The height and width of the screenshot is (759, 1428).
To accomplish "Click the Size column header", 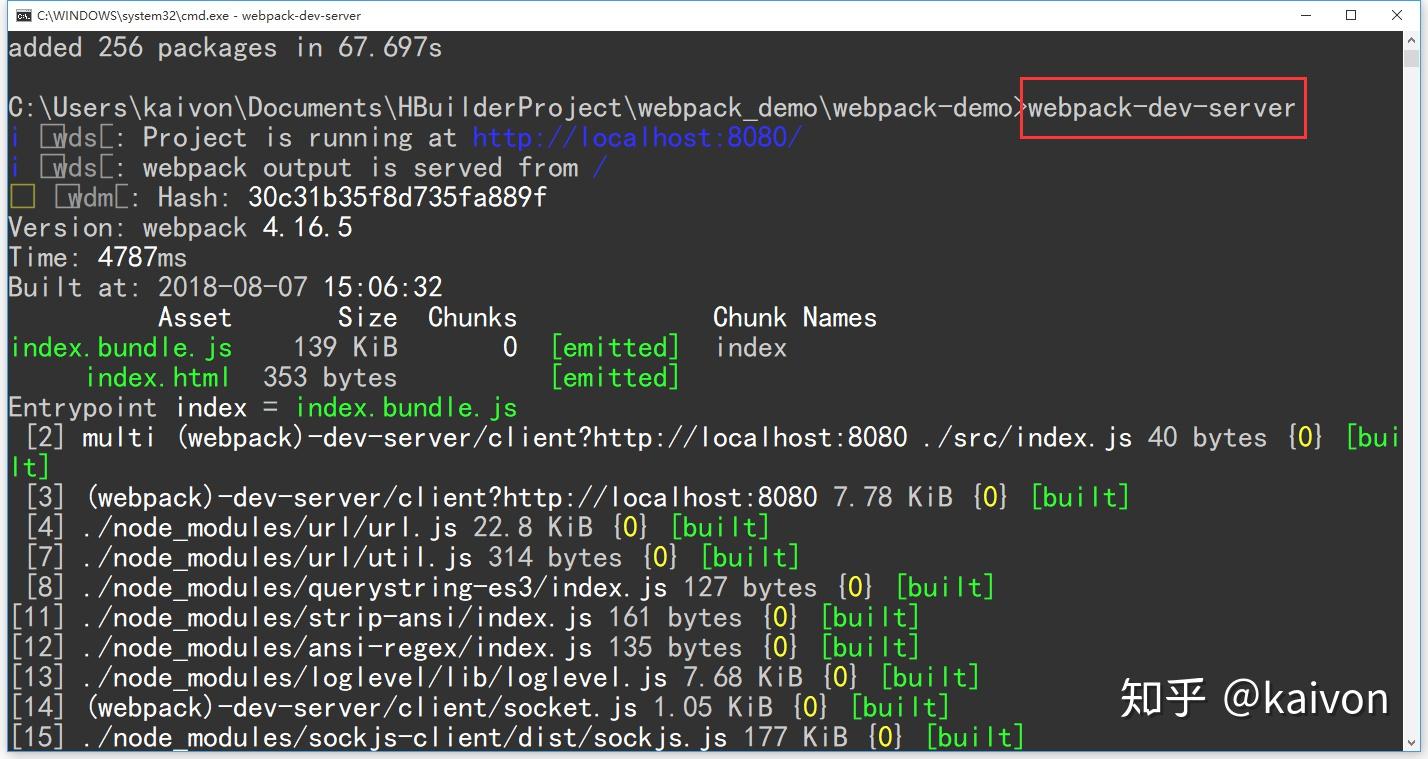I will (x=367, y=317).
